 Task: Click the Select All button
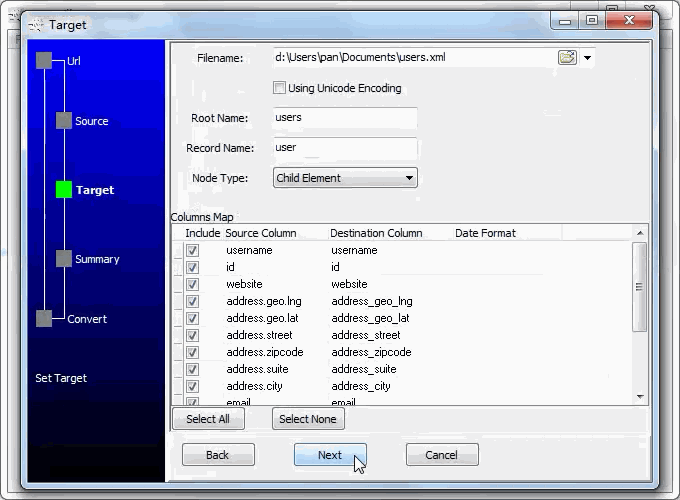208,419
